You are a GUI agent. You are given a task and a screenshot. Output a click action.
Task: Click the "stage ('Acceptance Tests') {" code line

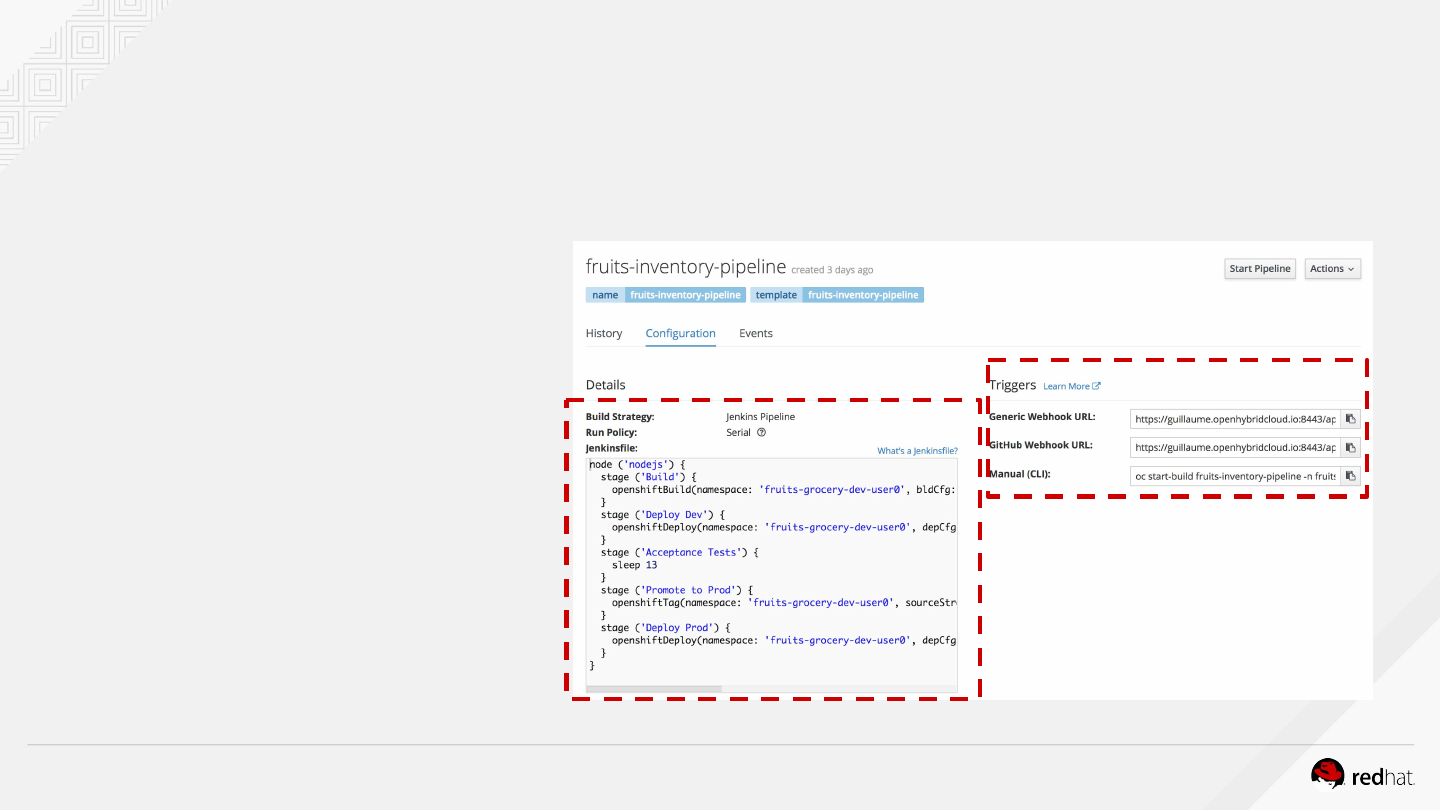[x=680, y=553]
